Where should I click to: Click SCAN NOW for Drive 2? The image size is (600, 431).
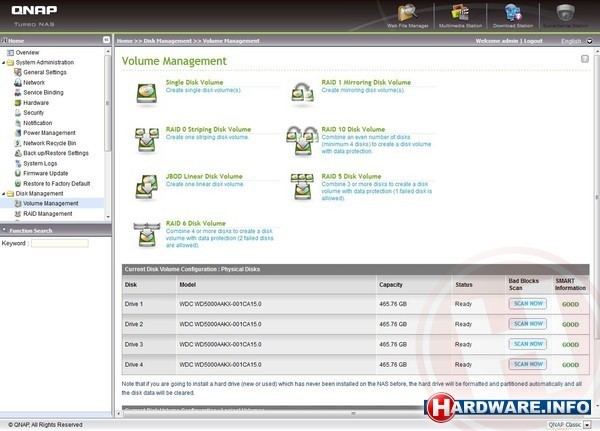[x=528, y=324]
